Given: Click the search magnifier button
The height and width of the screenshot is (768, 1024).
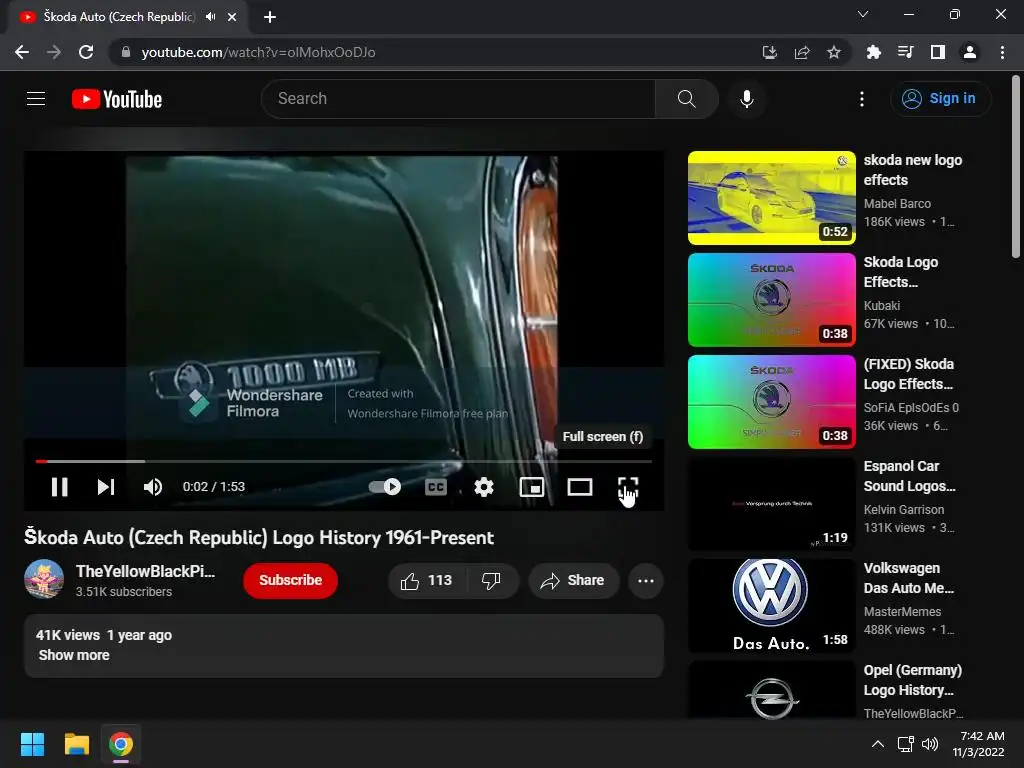Looking at the screenshot, I should pyautogui.click(x=686, y=99).
